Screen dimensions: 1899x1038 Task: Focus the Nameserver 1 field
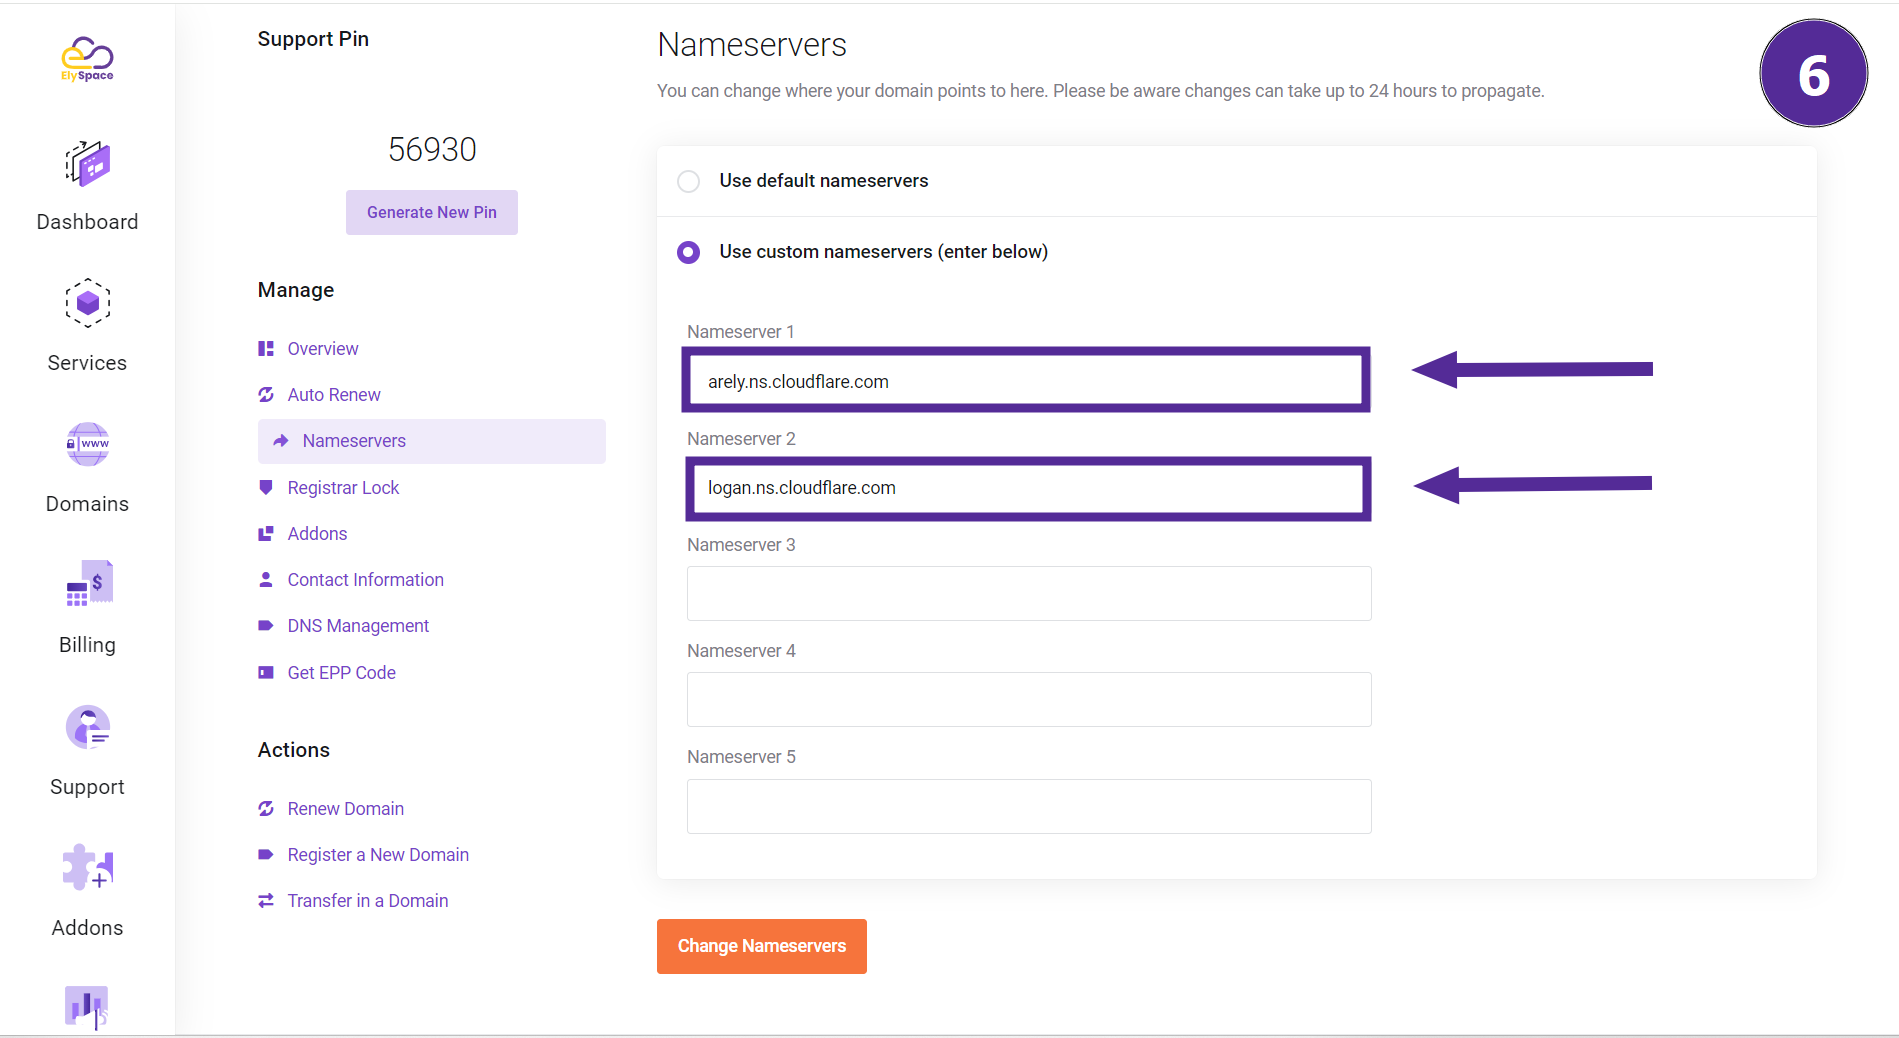click(x=1026, y=381)
